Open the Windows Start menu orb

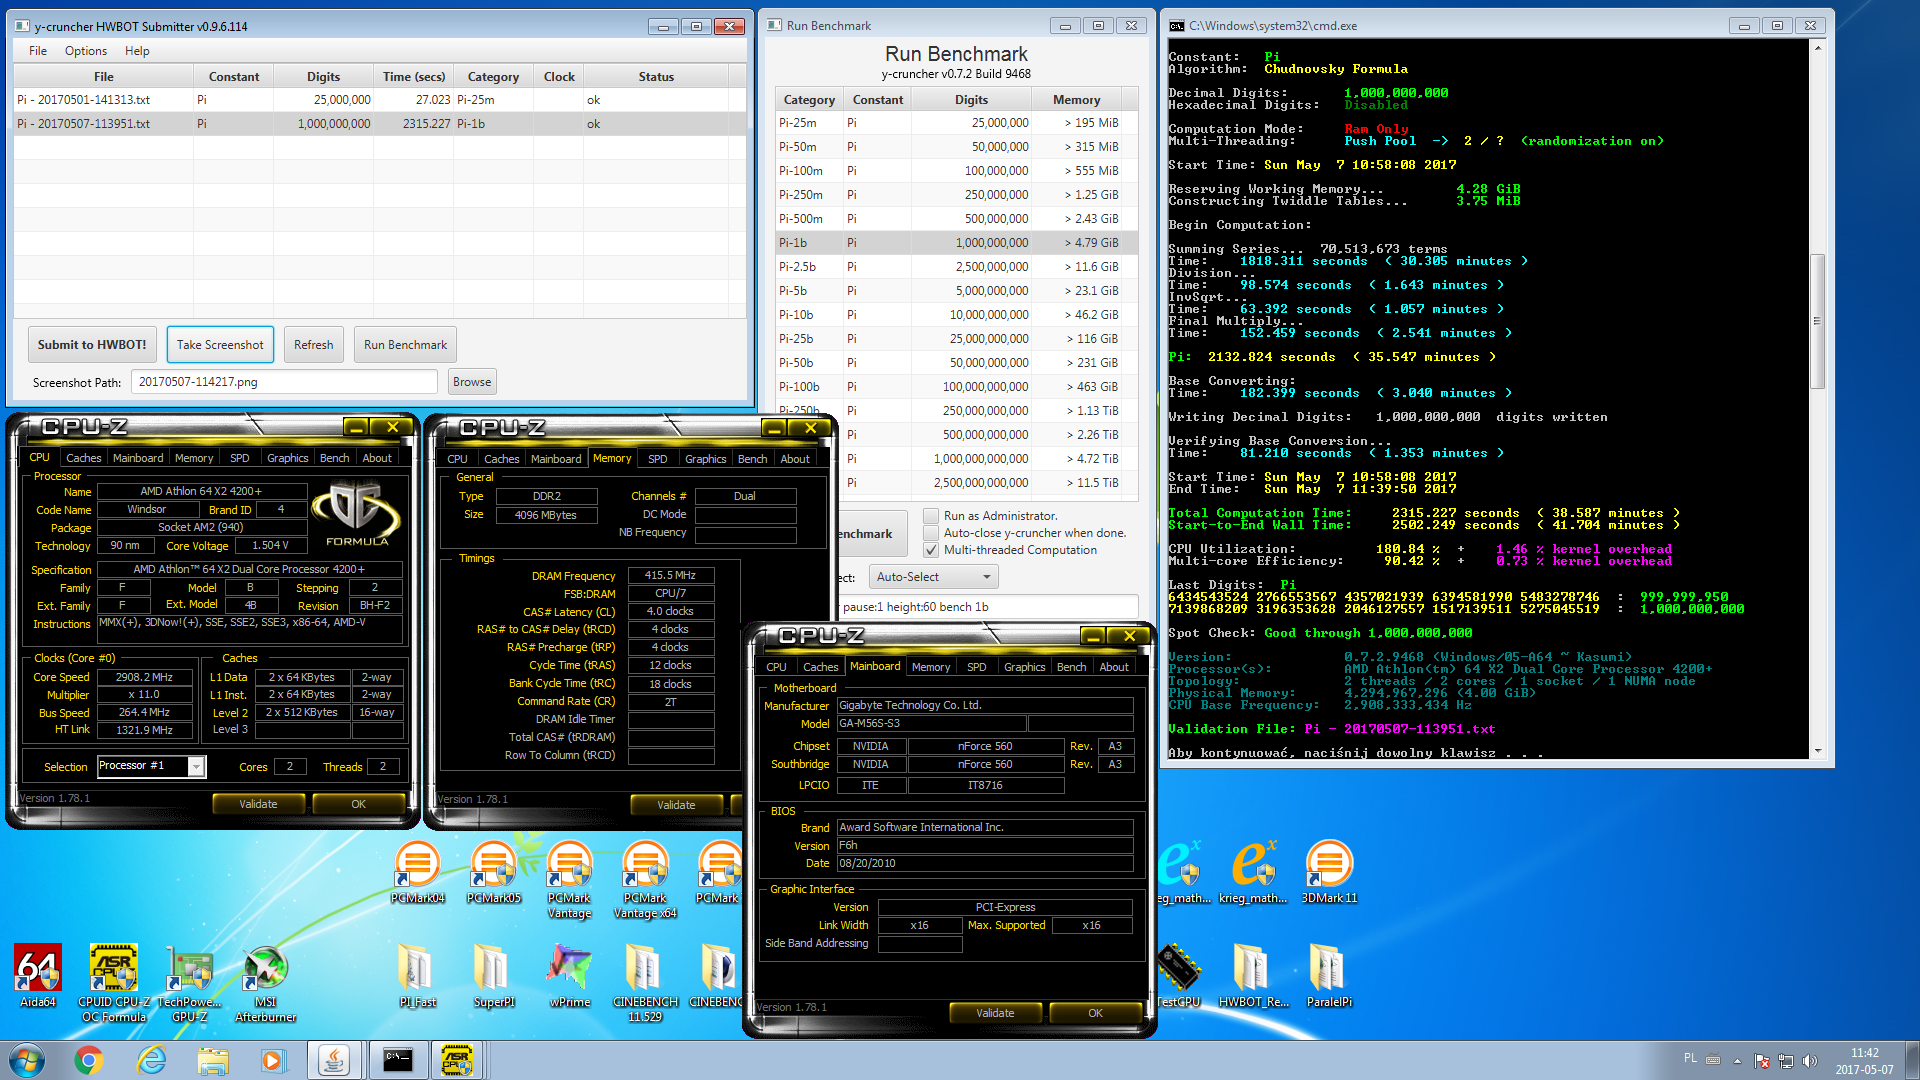tap(27, 1060)
